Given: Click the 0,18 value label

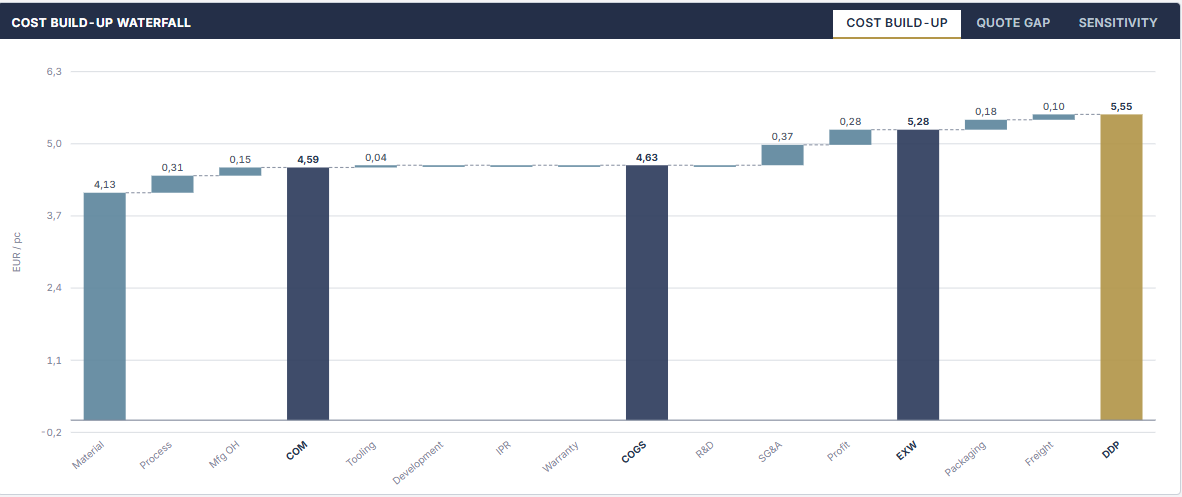Looking at the screenshot, I should point(986,111).
